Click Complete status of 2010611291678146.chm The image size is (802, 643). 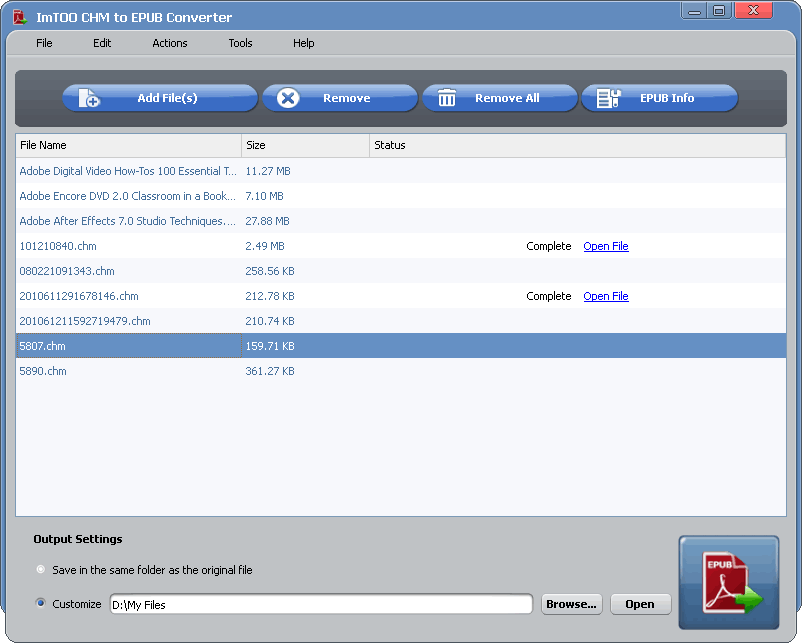click(x=548, y=296)
